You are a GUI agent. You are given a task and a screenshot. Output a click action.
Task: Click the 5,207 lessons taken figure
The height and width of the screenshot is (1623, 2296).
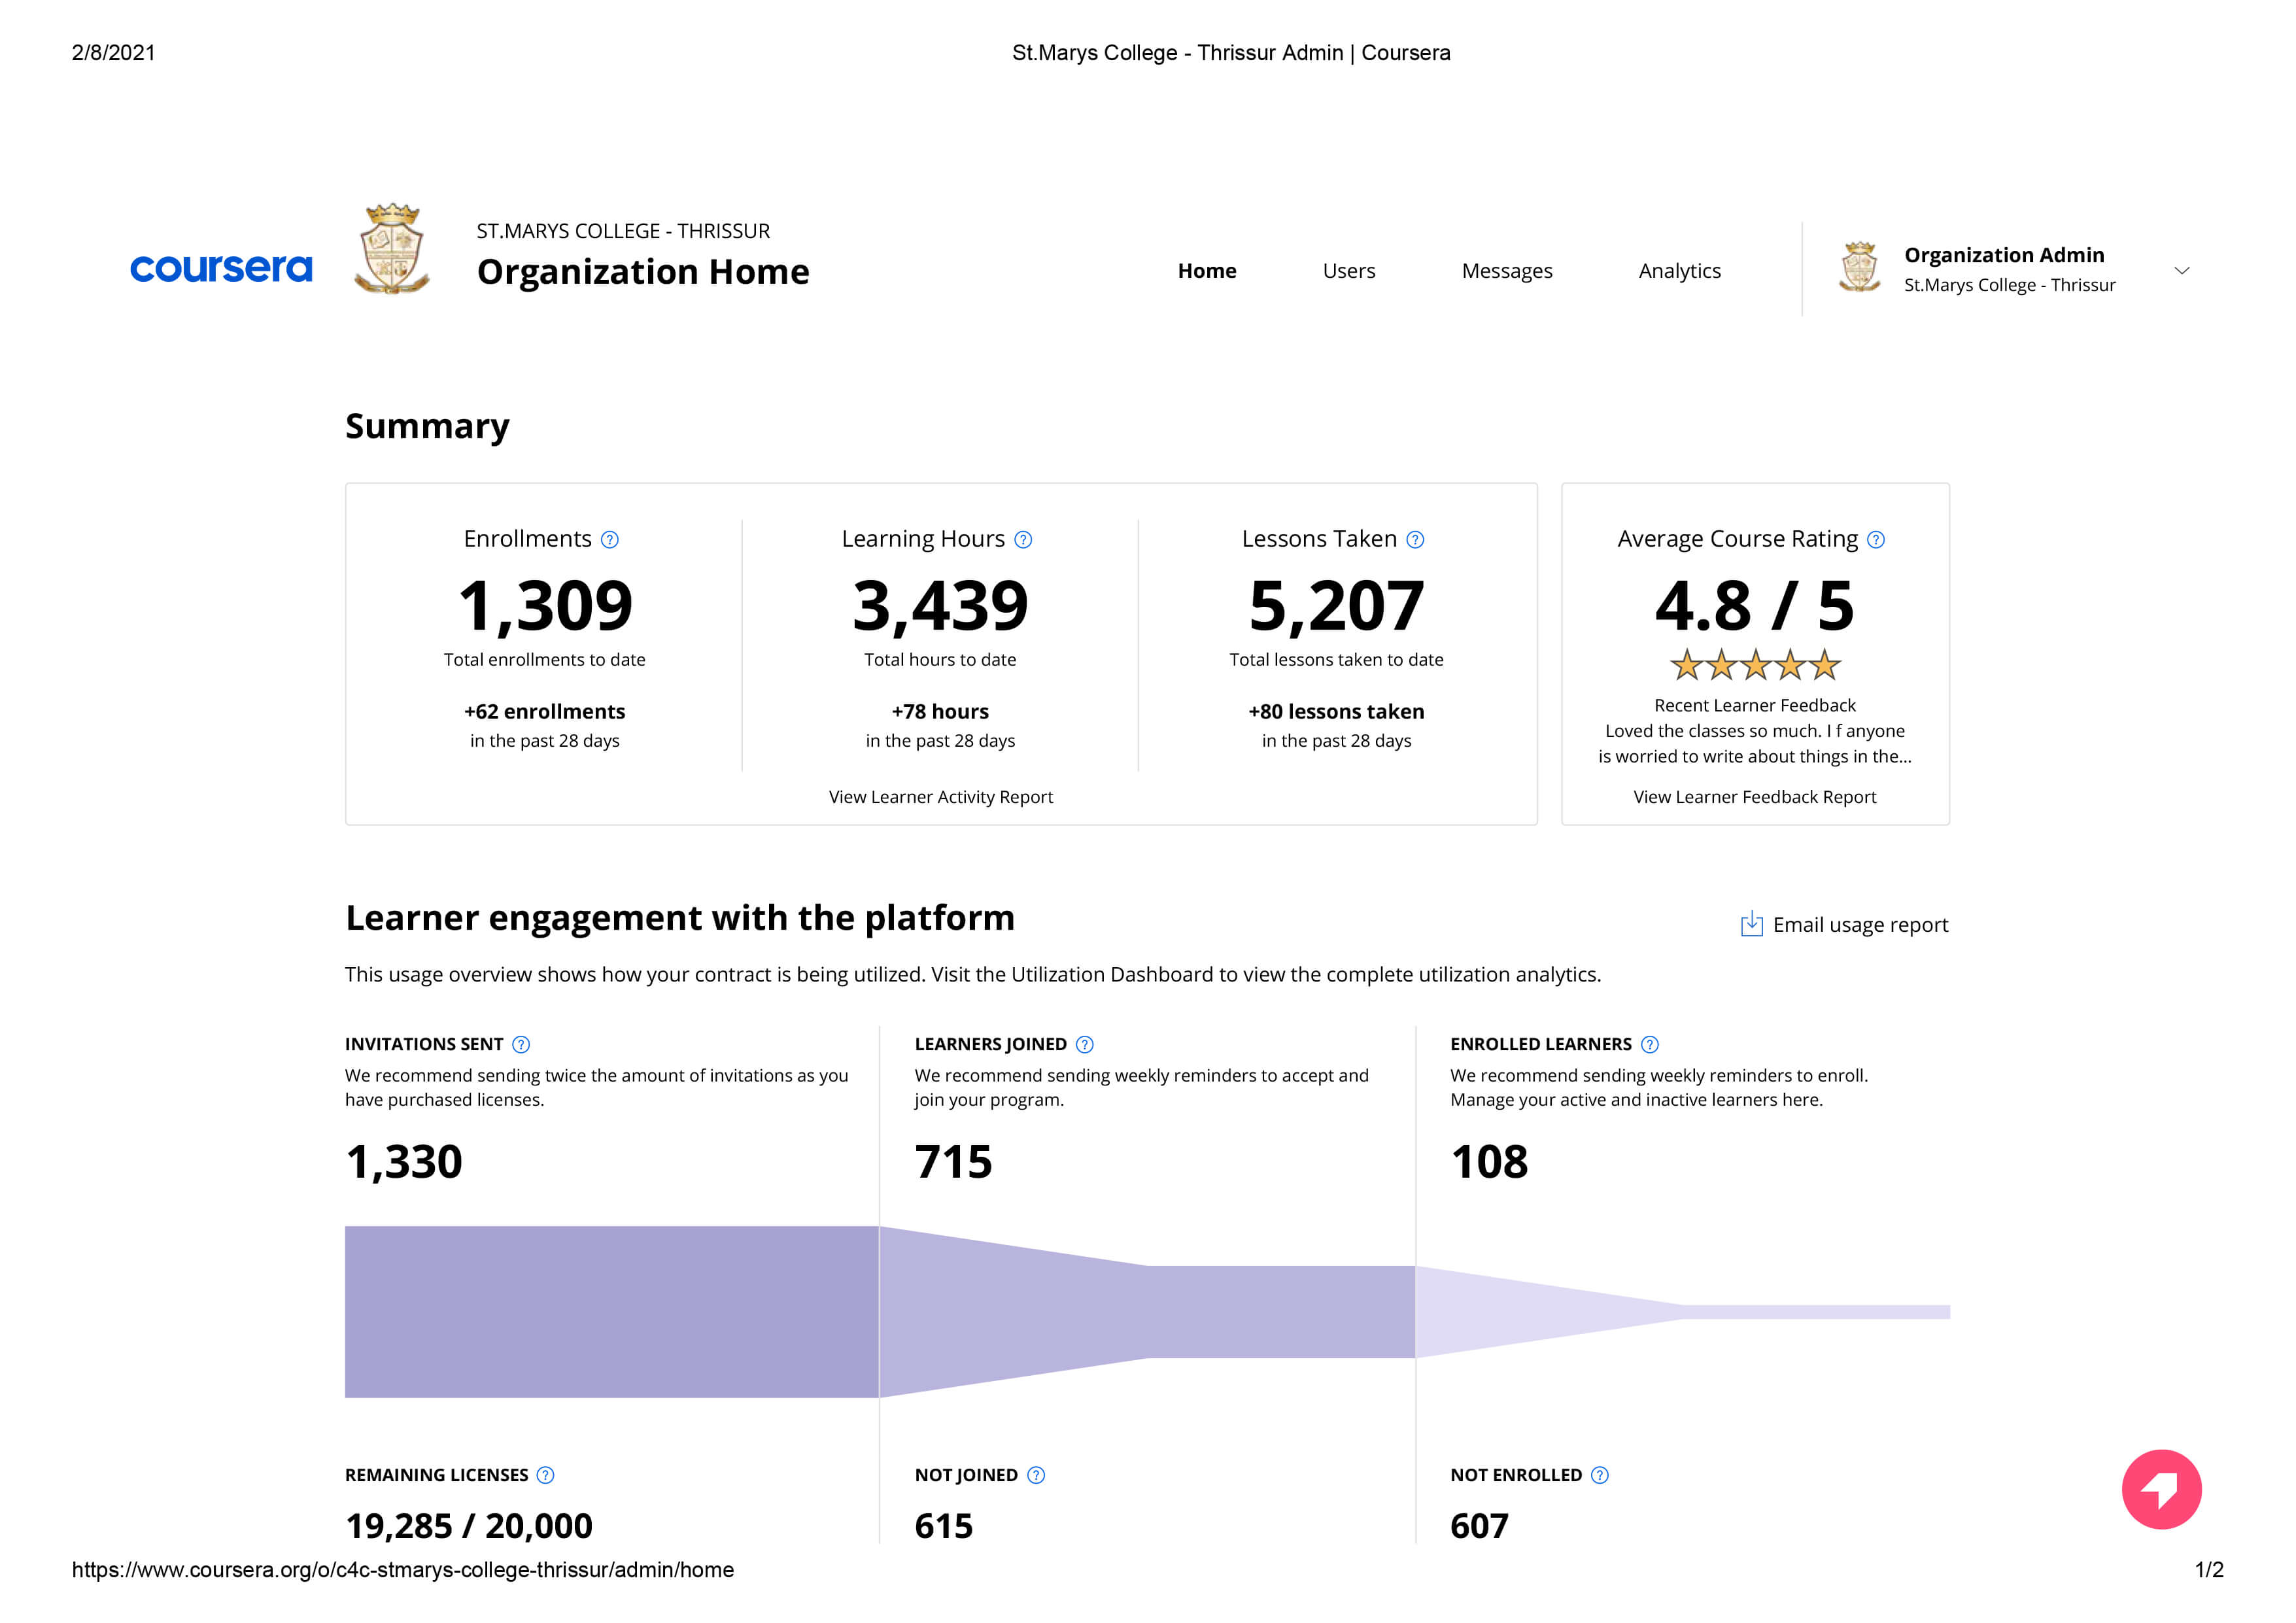(1336, 606)
